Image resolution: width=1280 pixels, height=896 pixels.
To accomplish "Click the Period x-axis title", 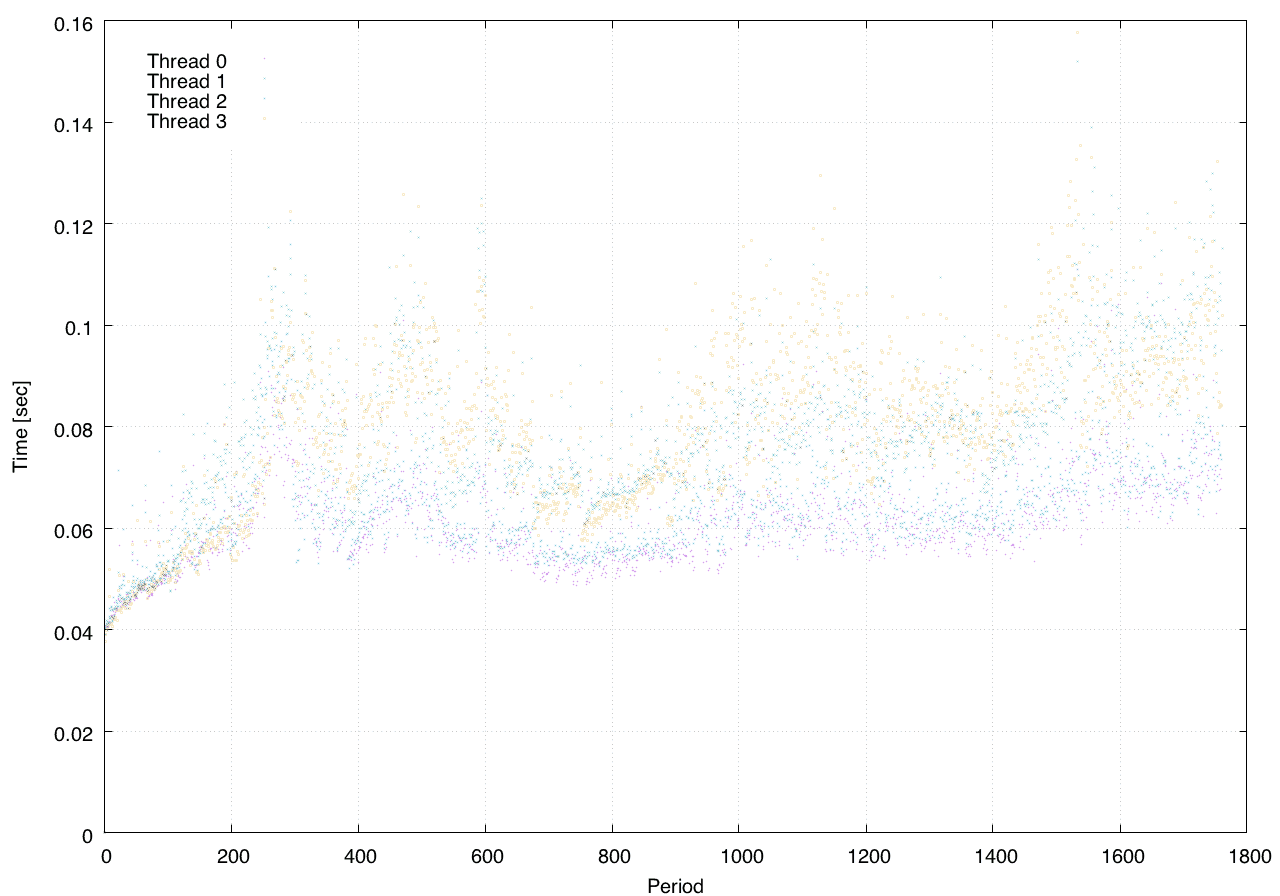I will pyautogui.click(x=675, y=885).
